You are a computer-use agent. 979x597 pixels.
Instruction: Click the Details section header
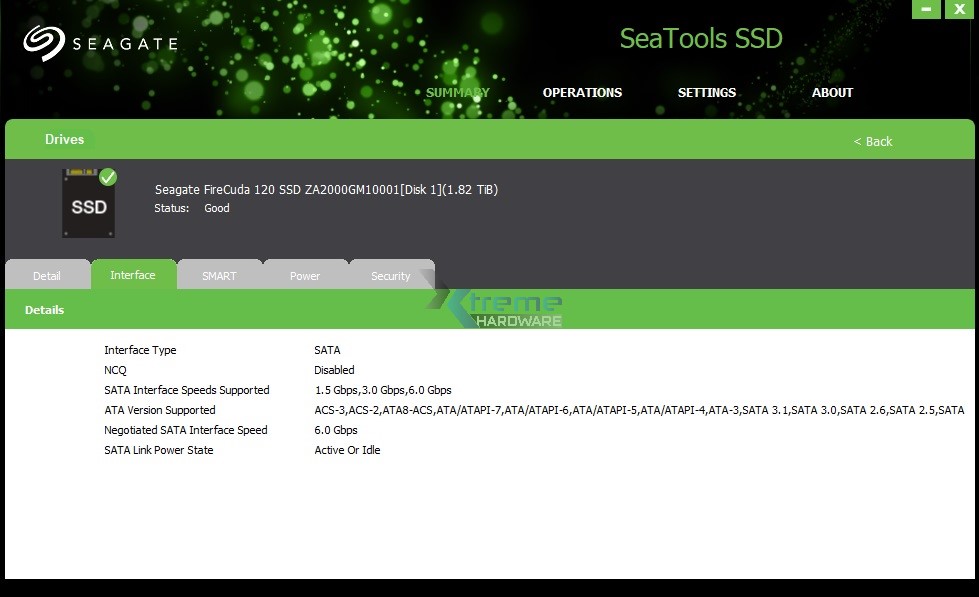coord(45,310)
